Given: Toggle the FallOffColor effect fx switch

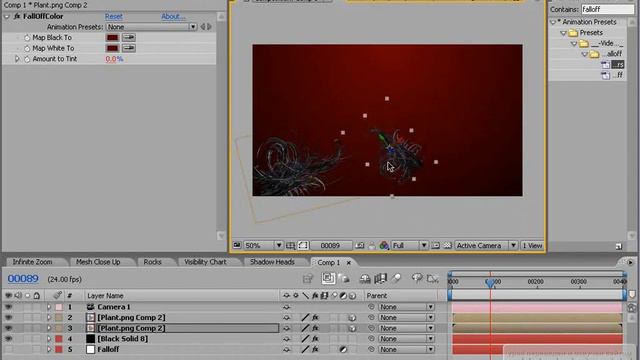Looking at the screenshot, I should (17, 16).
